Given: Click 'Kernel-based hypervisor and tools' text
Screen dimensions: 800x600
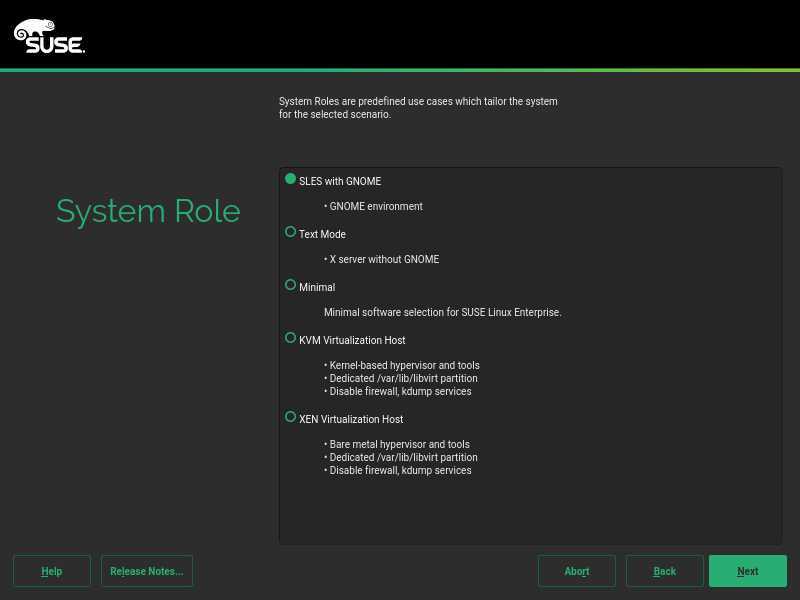Looking at the screenshot, I should click(x=405, y=365).
